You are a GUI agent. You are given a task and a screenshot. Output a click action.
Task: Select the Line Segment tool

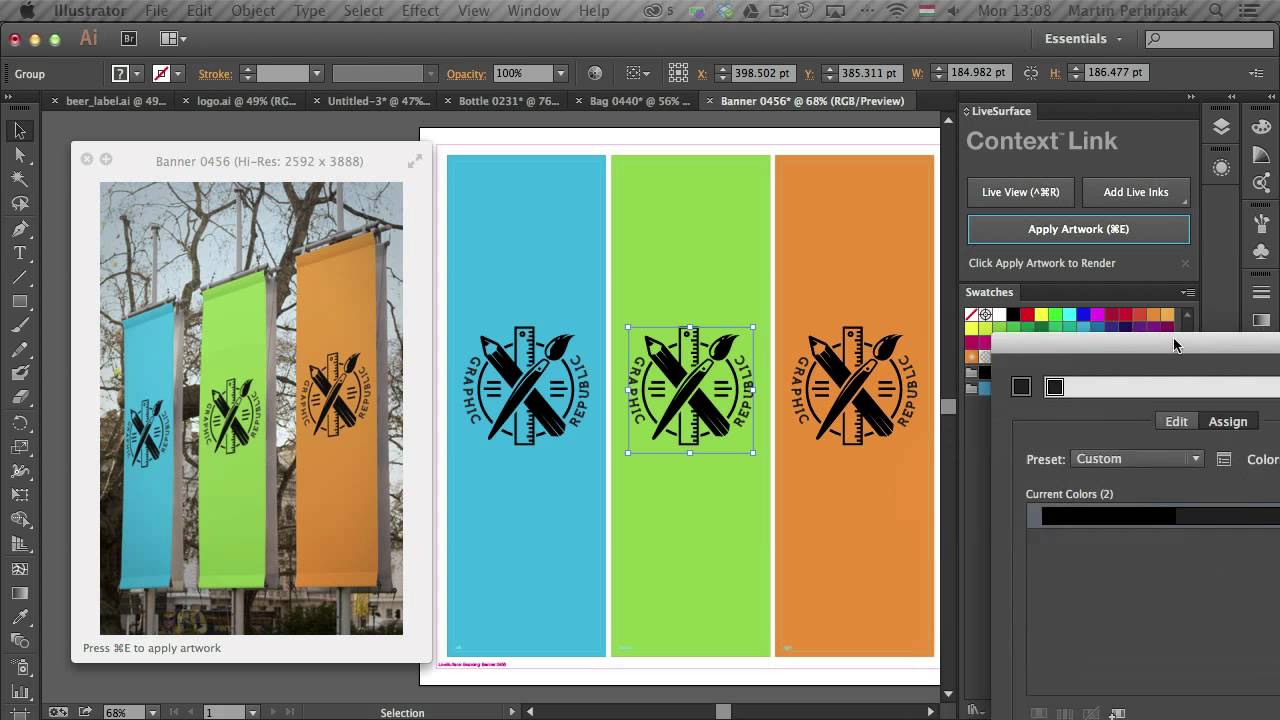point(20,277)
